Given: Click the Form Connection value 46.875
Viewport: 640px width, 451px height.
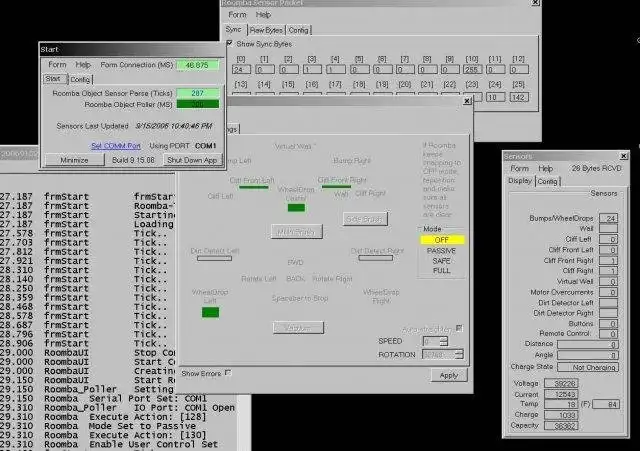Looking at the screenshot, I should tap(197, 65).
